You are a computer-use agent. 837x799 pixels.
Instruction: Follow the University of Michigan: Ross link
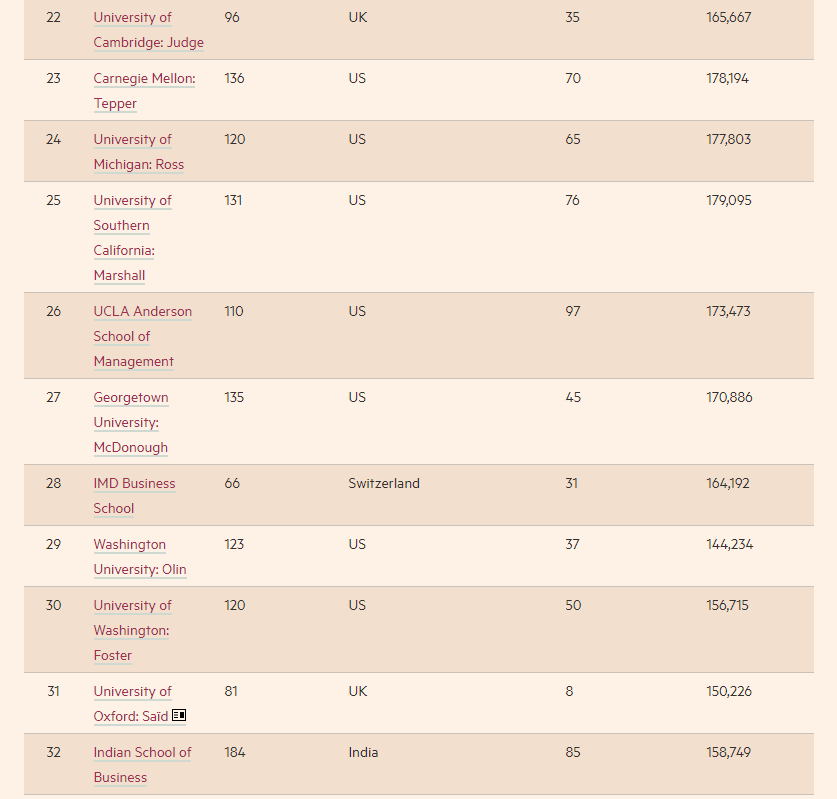[x=138, y=152]
